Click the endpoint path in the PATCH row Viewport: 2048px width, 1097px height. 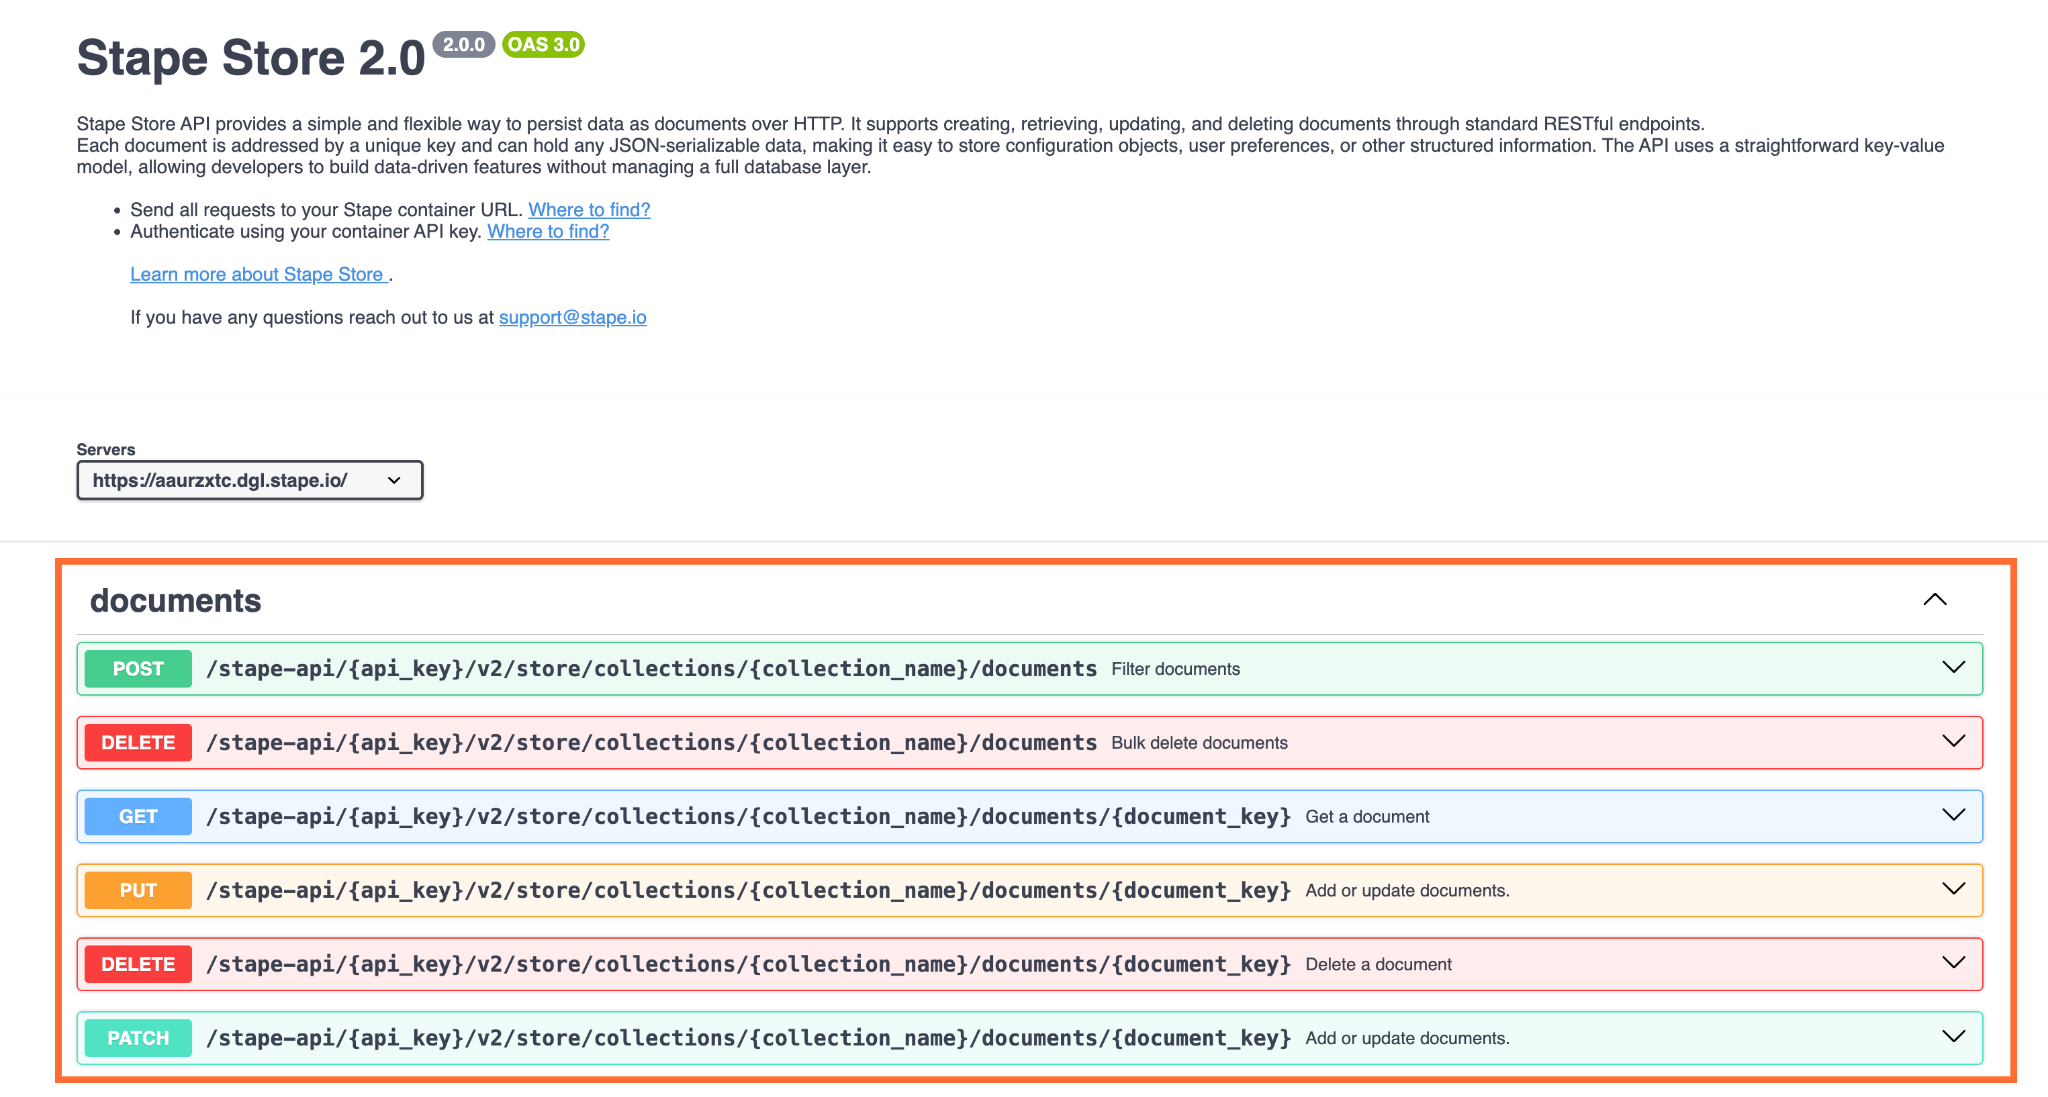tap(748, 1039)
